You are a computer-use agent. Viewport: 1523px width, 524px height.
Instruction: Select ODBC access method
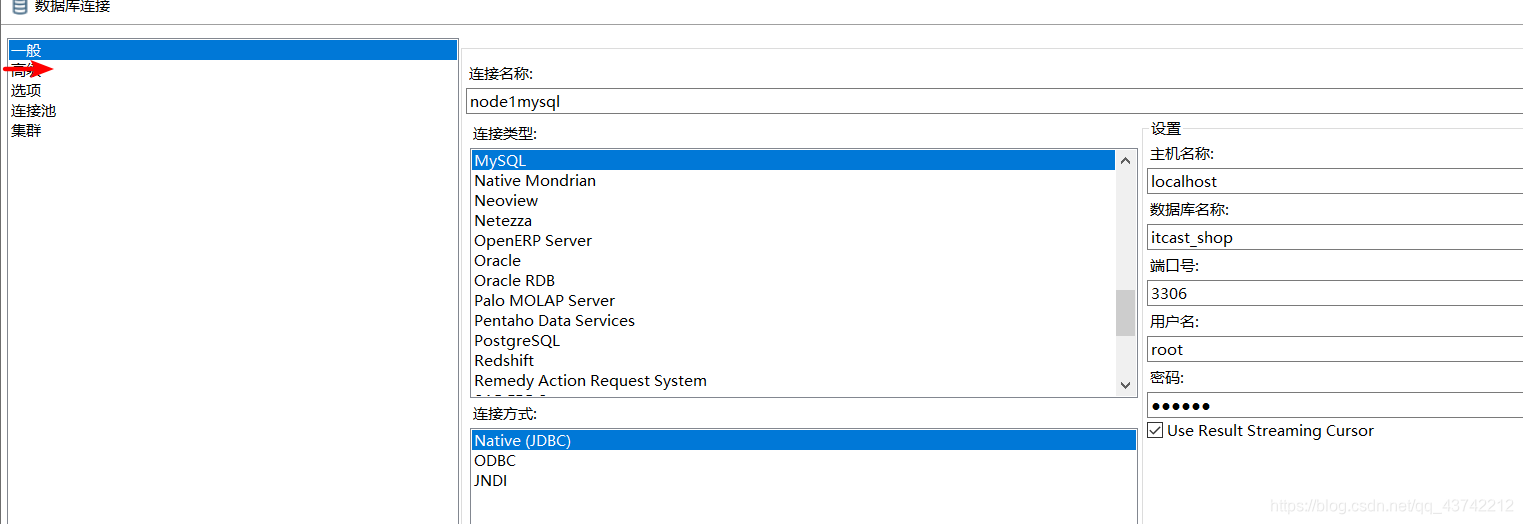click(x=495, y=460)
